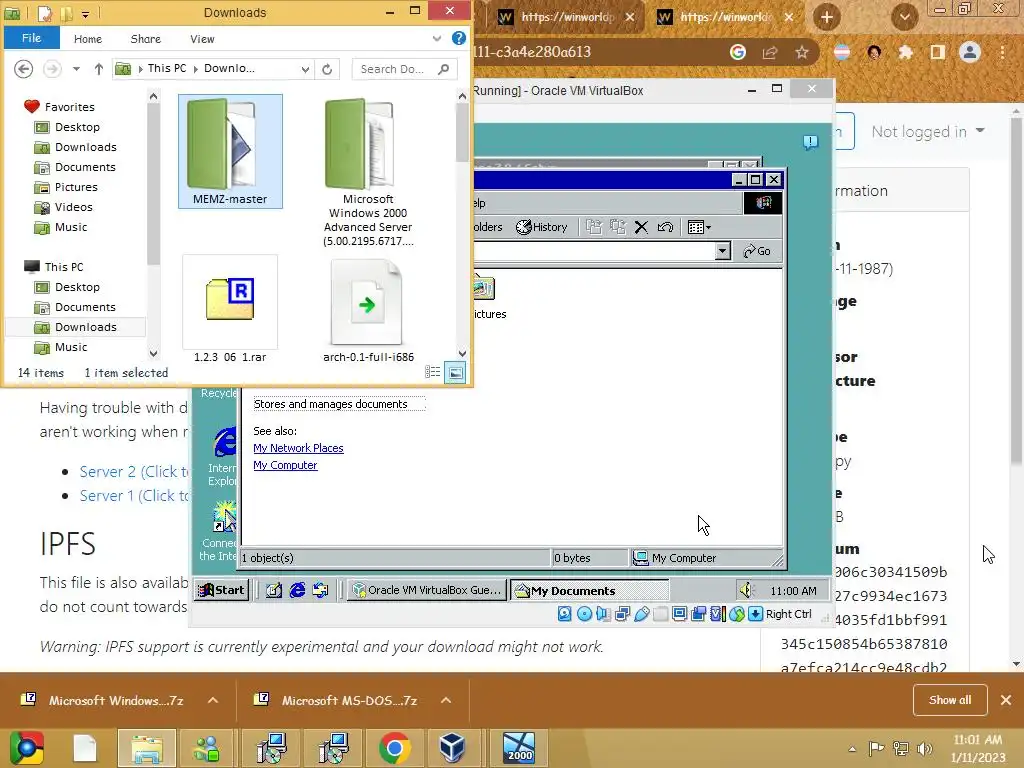
Task: Open the View ribbon tab
Action: (202, 39)
